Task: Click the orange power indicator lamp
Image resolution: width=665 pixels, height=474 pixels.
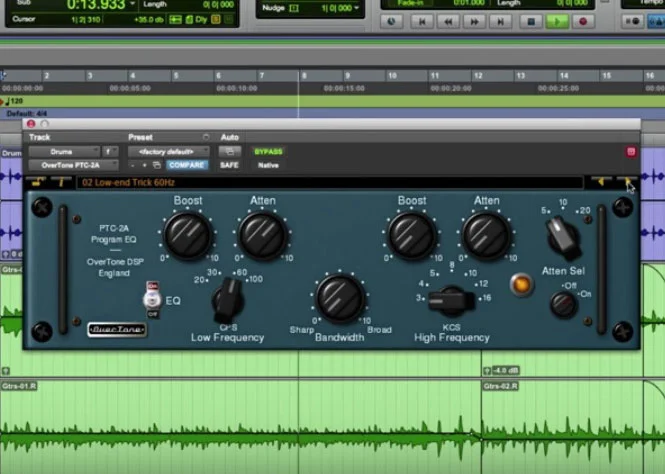Action: tap(521, 285)
